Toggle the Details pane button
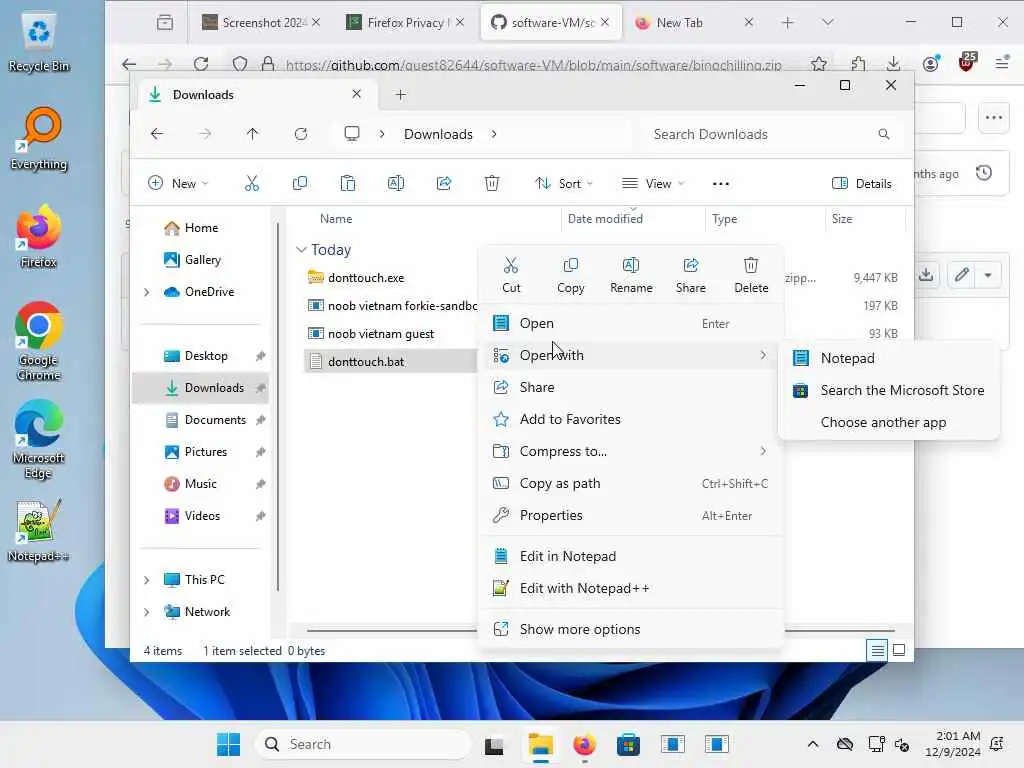The height and width of the screenshot is (768, 1024). coord(861,184)
